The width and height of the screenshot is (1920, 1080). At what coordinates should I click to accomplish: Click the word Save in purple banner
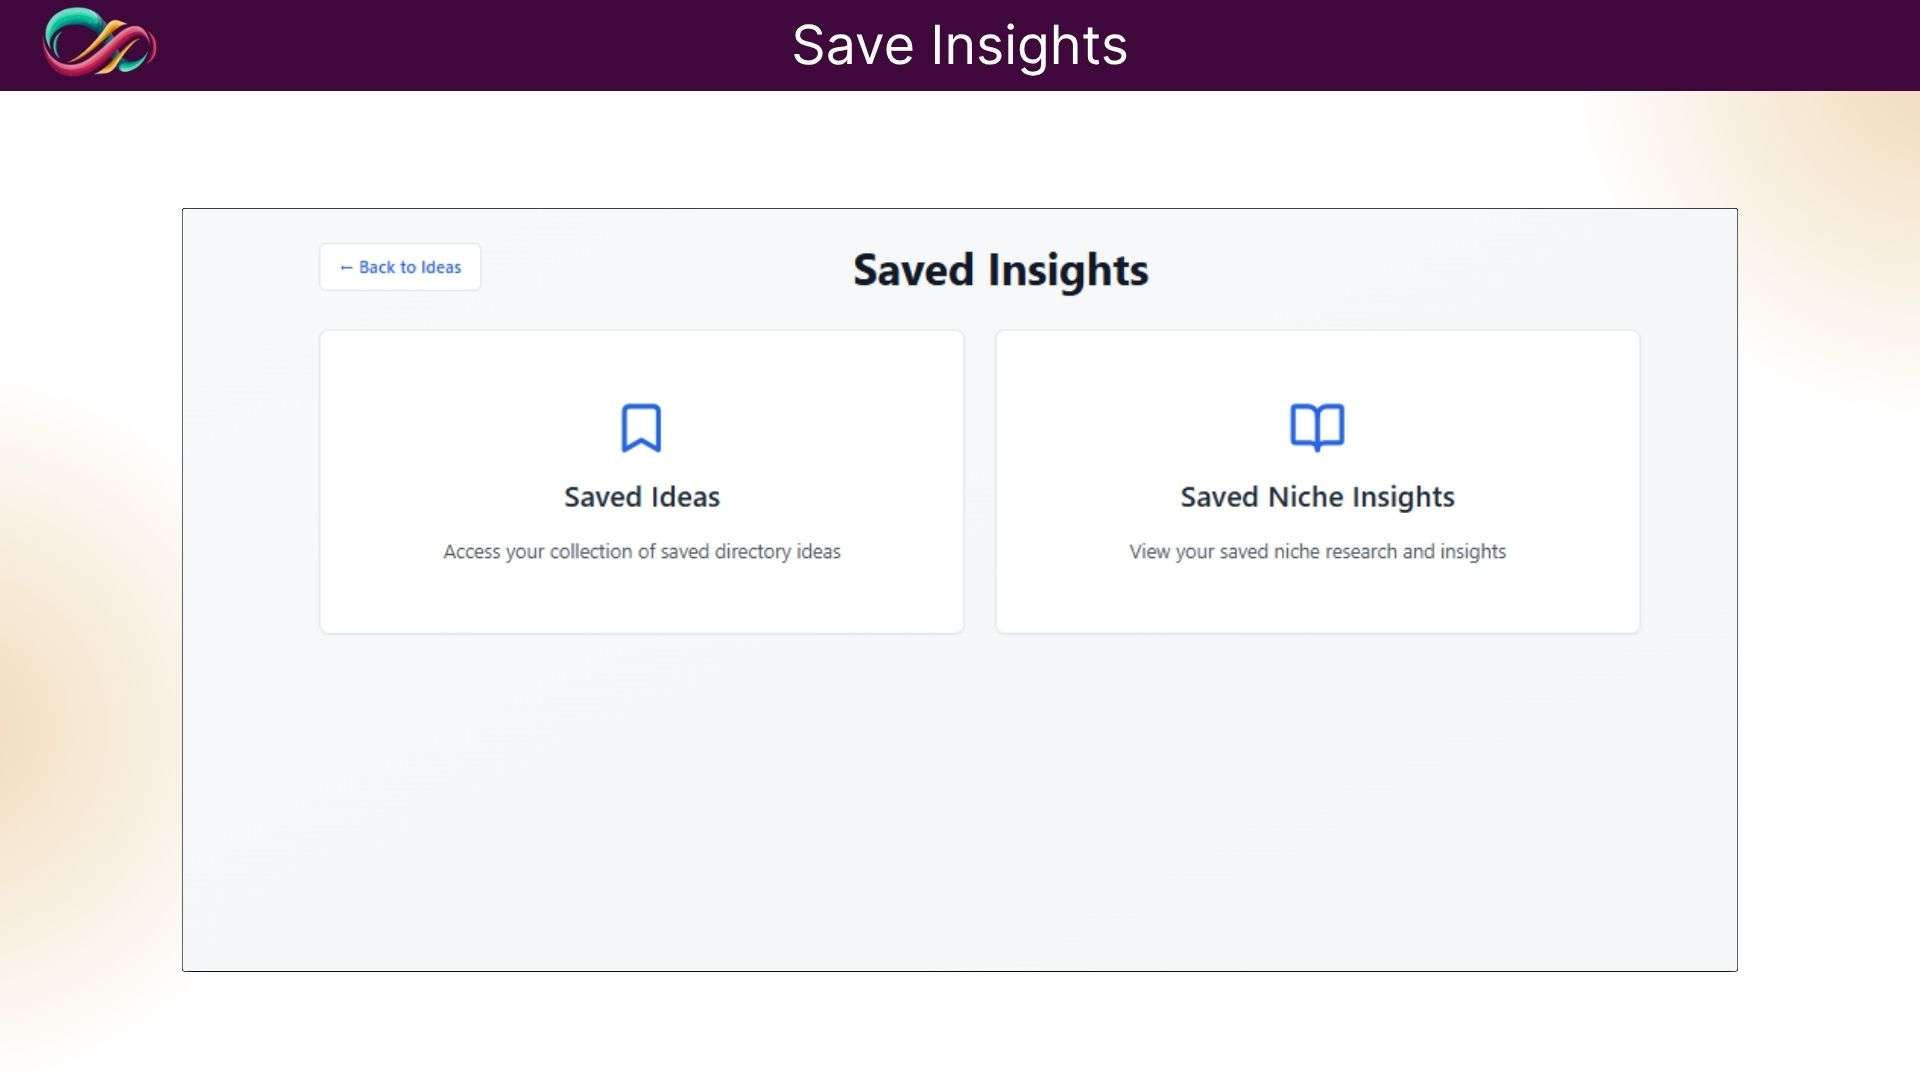(853, 45)
